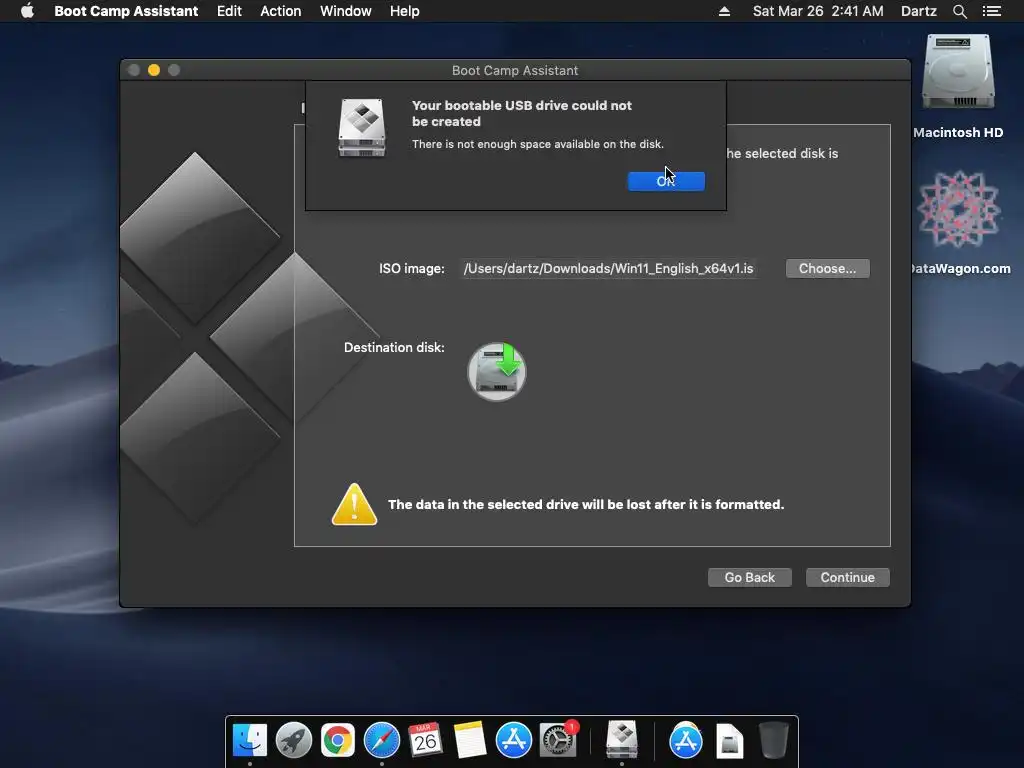Click Boot Camp Assistant icon in Dock
Screen dimensions: 1024x768
(x=622, y=739)
